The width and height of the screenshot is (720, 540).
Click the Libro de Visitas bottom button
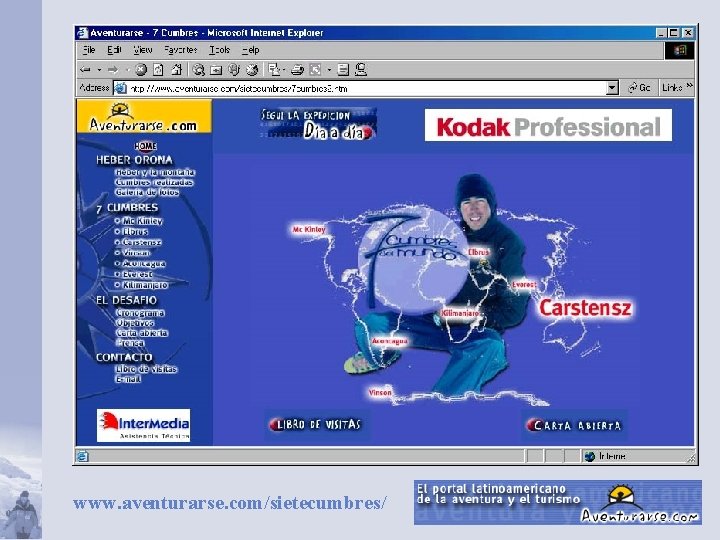click(x=316, y=425)
